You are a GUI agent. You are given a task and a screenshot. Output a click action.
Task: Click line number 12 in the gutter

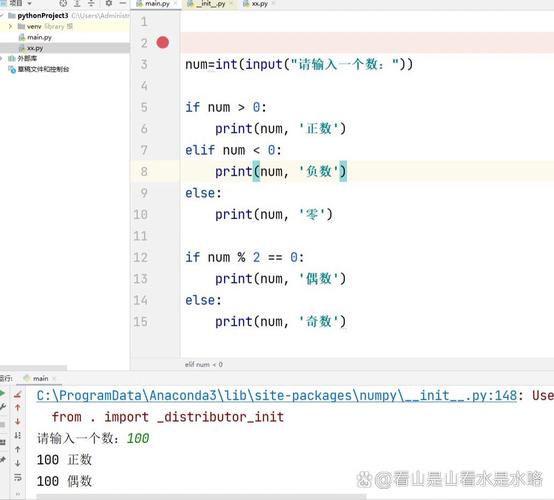coord(141,257)
